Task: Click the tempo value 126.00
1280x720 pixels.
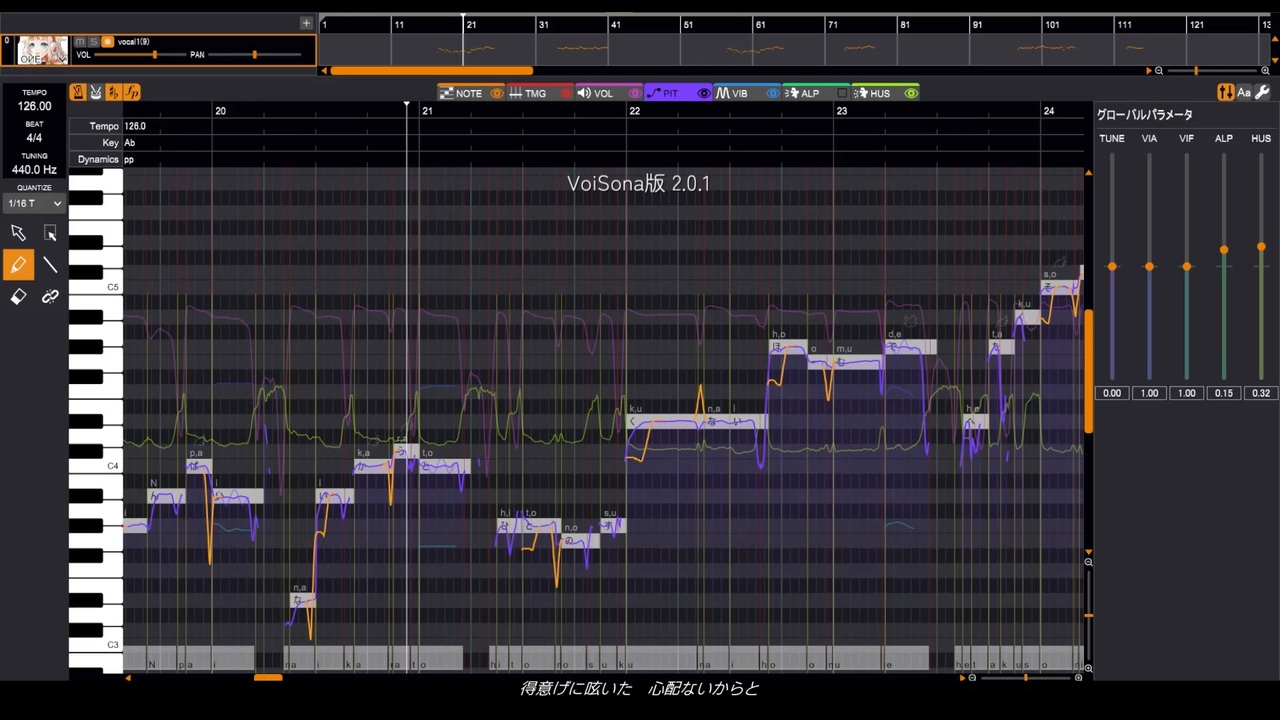Action: click(x=34, y=106)
